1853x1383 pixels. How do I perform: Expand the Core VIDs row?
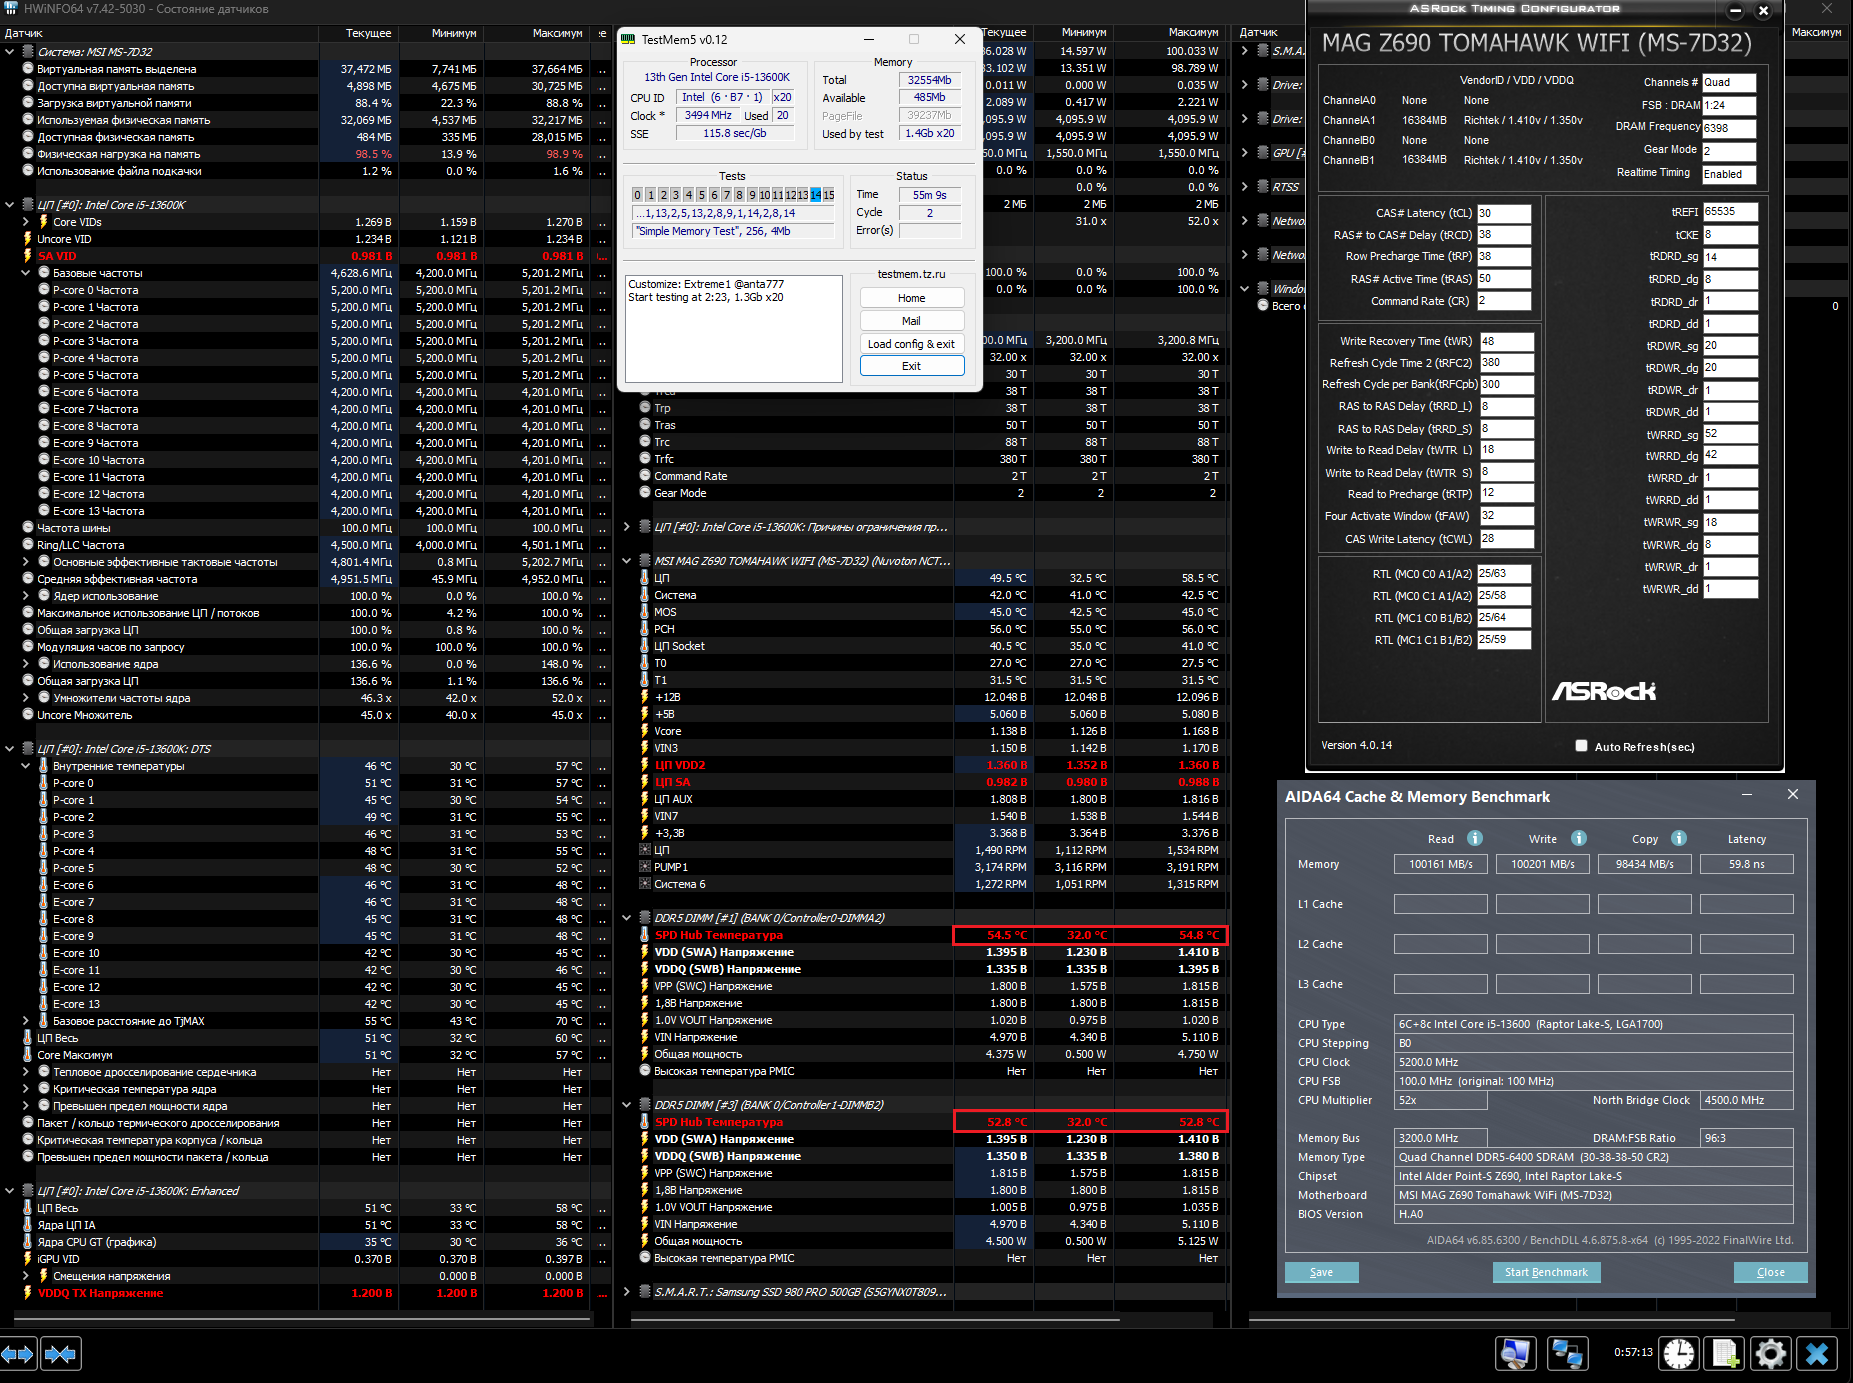26,222
